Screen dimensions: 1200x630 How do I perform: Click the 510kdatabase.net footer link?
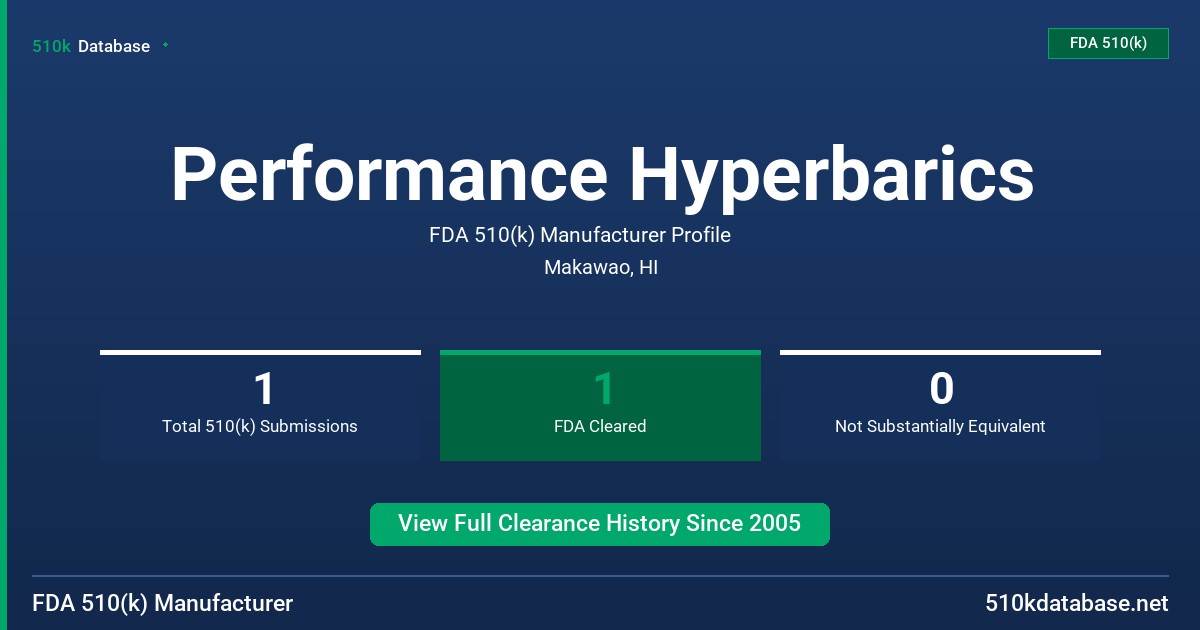[x=1076, y=604]
